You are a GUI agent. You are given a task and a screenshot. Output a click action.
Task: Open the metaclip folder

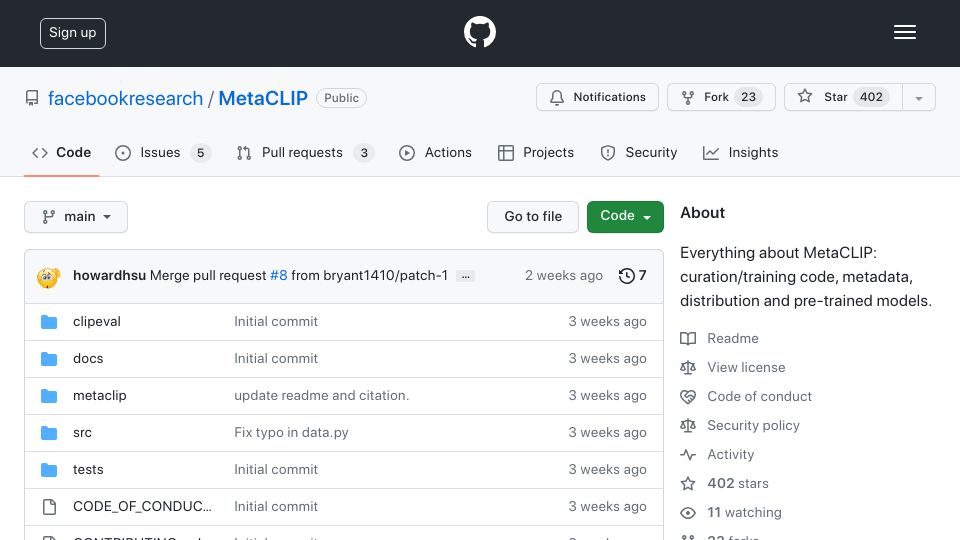click(x=99, y=396)
